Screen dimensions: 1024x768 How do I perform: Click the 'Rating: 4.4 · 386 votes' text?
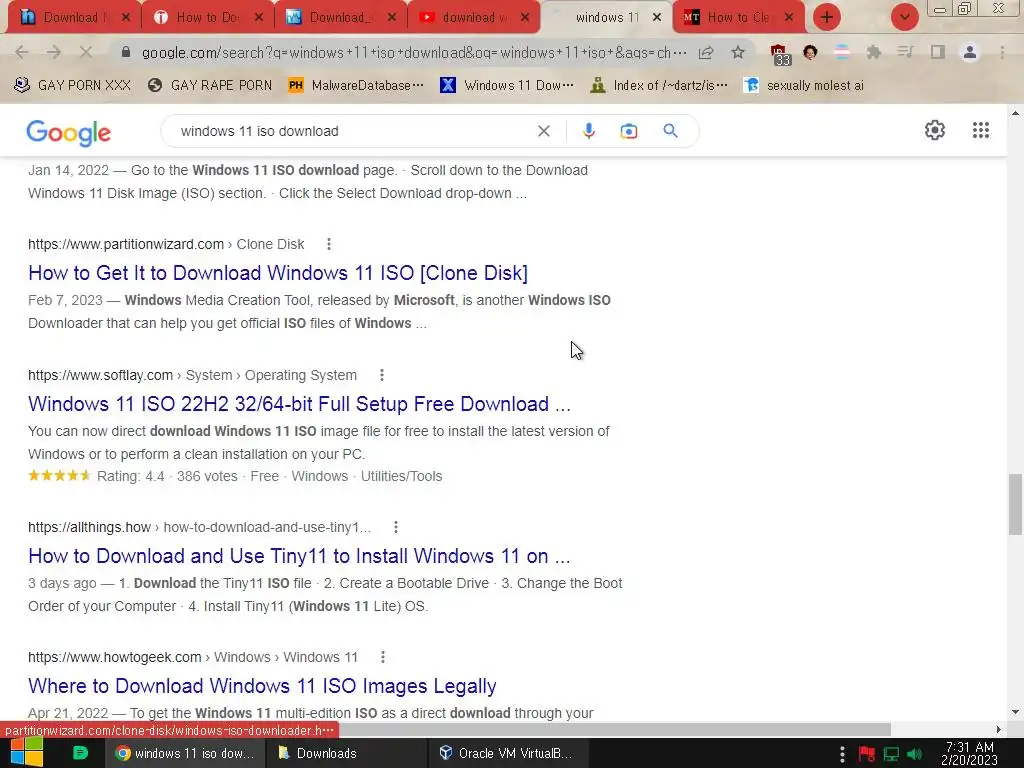click(167, 477)
